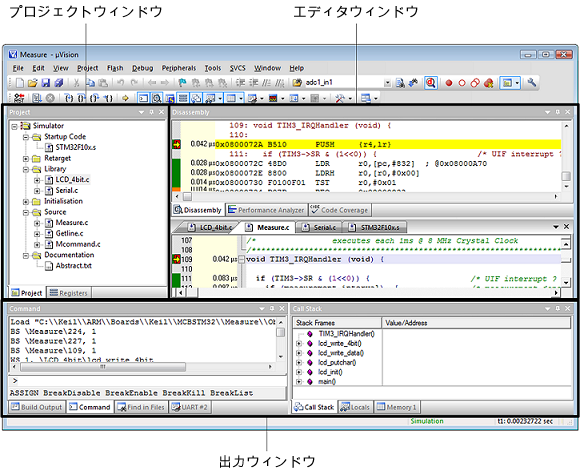
Task: Open UART #2 tab
Action: tap(190, 407)
